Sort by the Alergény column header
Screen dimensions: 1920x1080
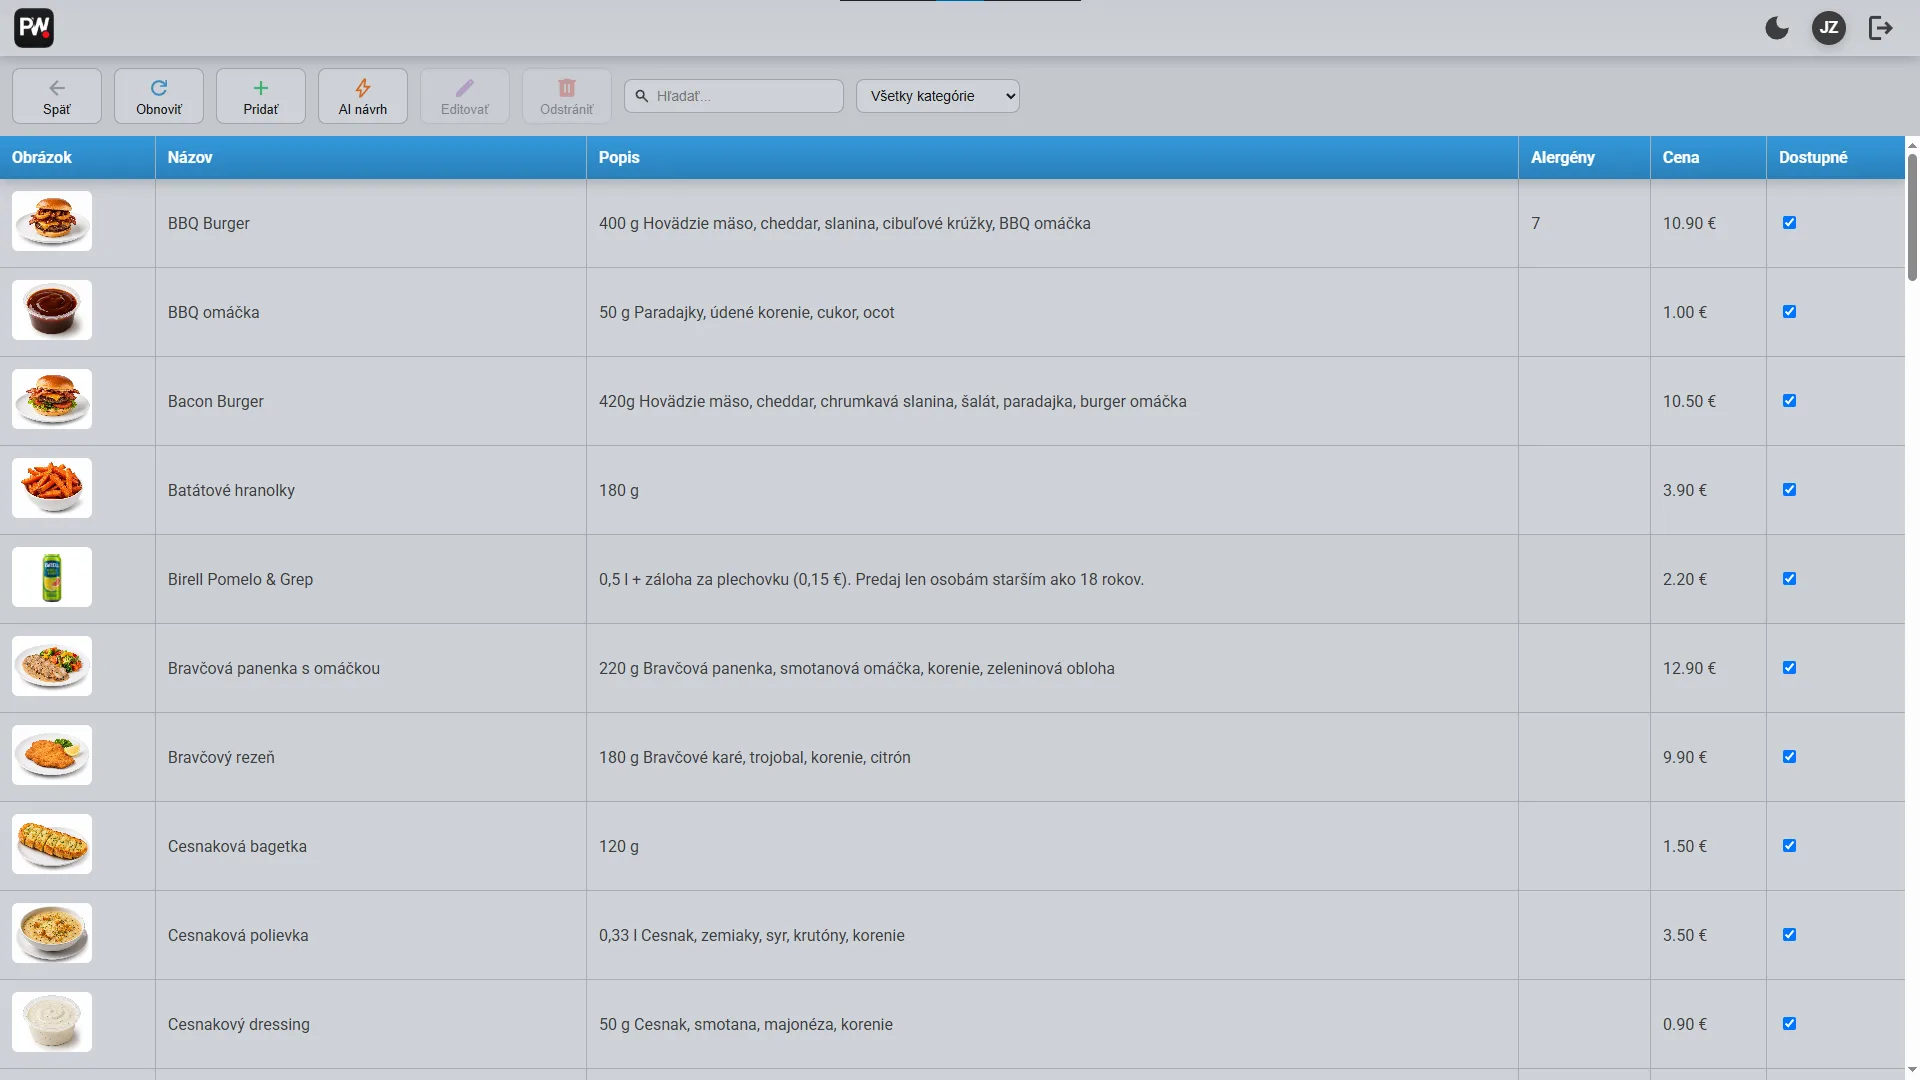[1584, 157]
